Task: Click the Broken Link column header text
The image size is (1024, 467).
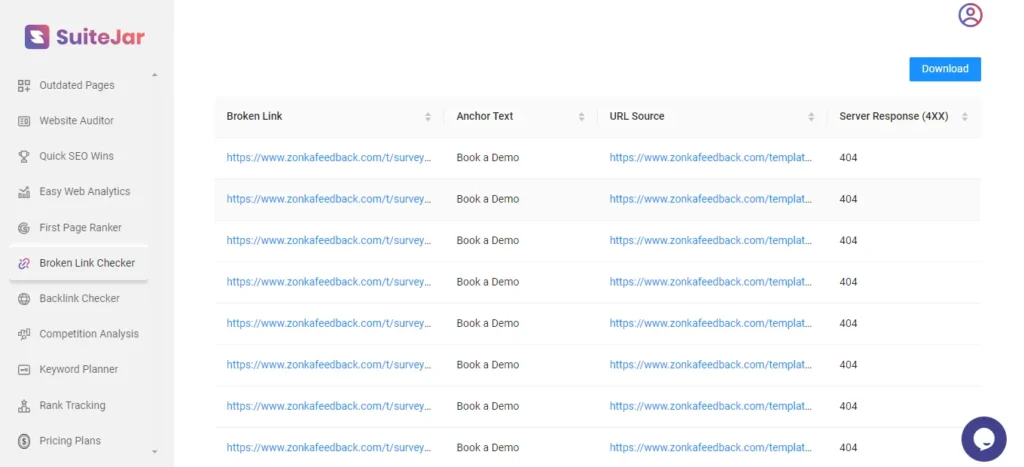Action: click(254, 116)
